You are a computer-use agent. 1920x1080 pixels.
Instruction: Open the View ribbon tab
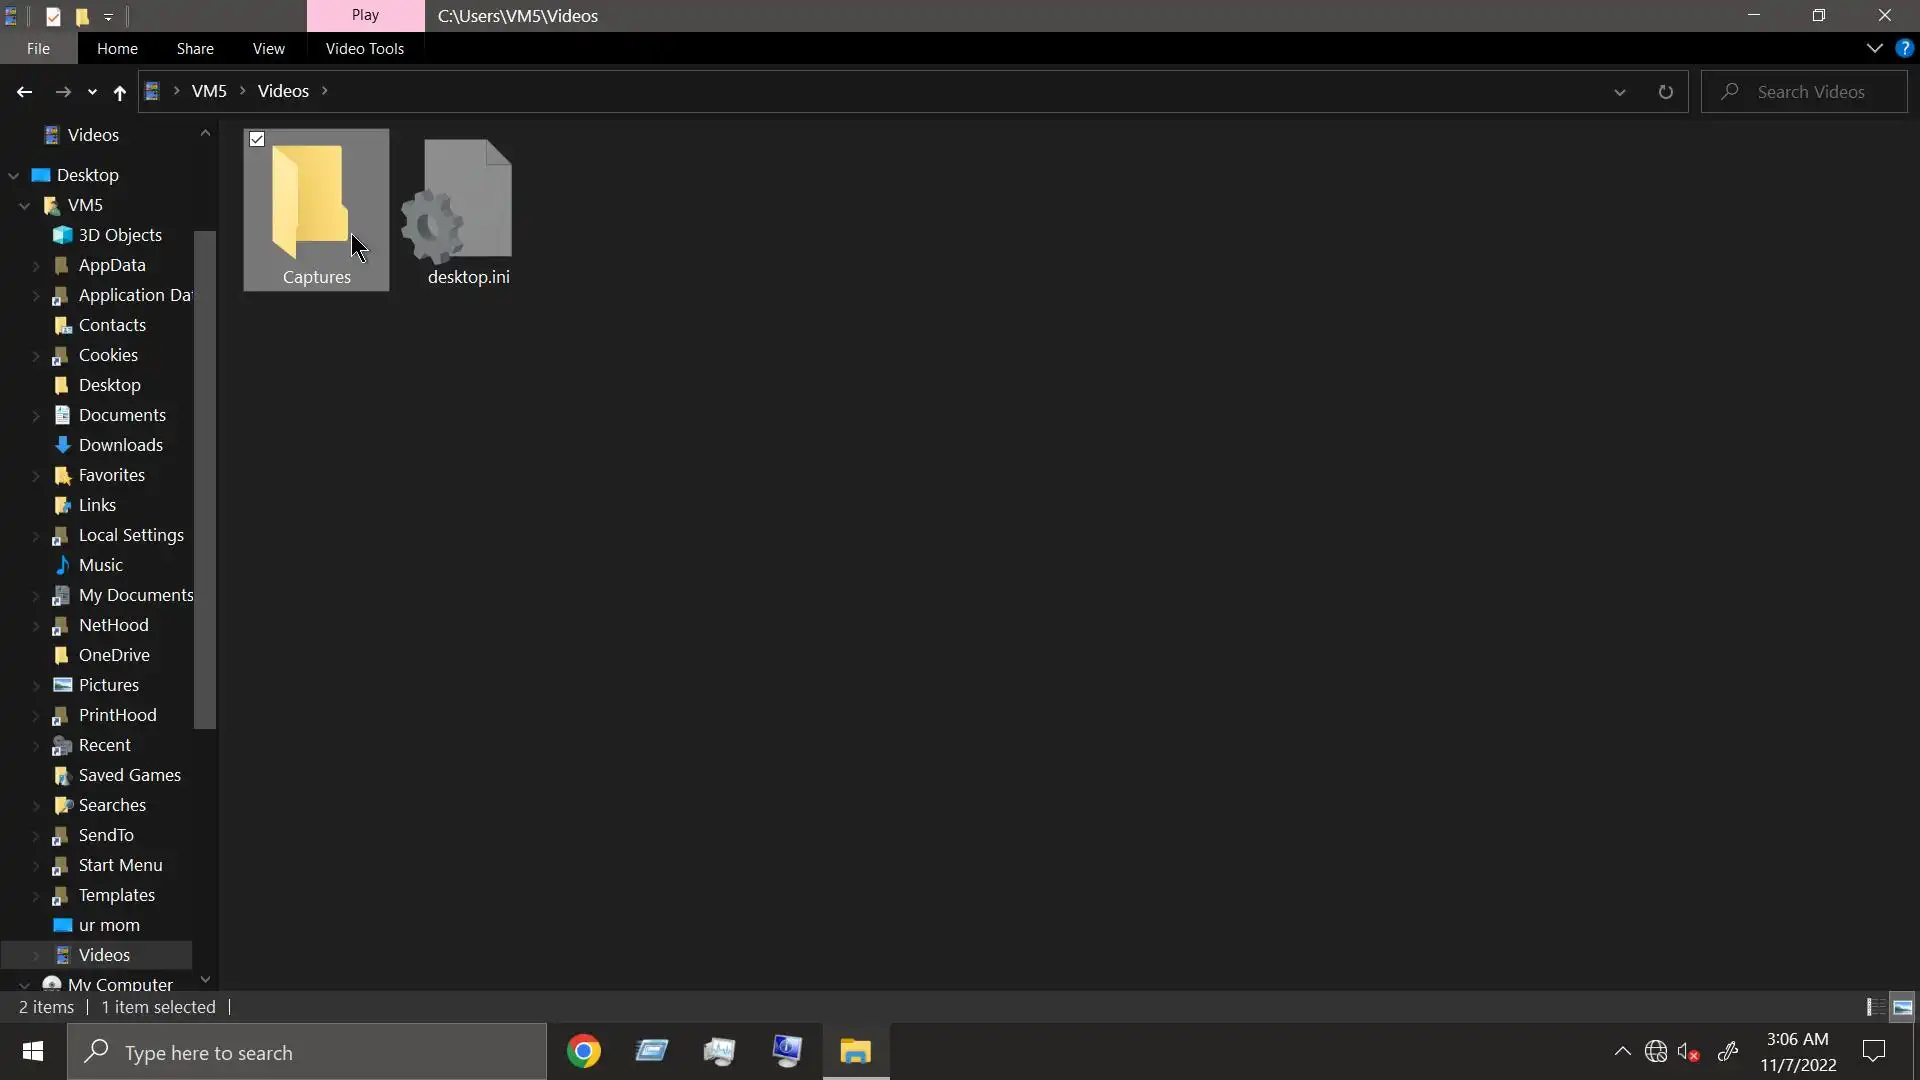268,48
